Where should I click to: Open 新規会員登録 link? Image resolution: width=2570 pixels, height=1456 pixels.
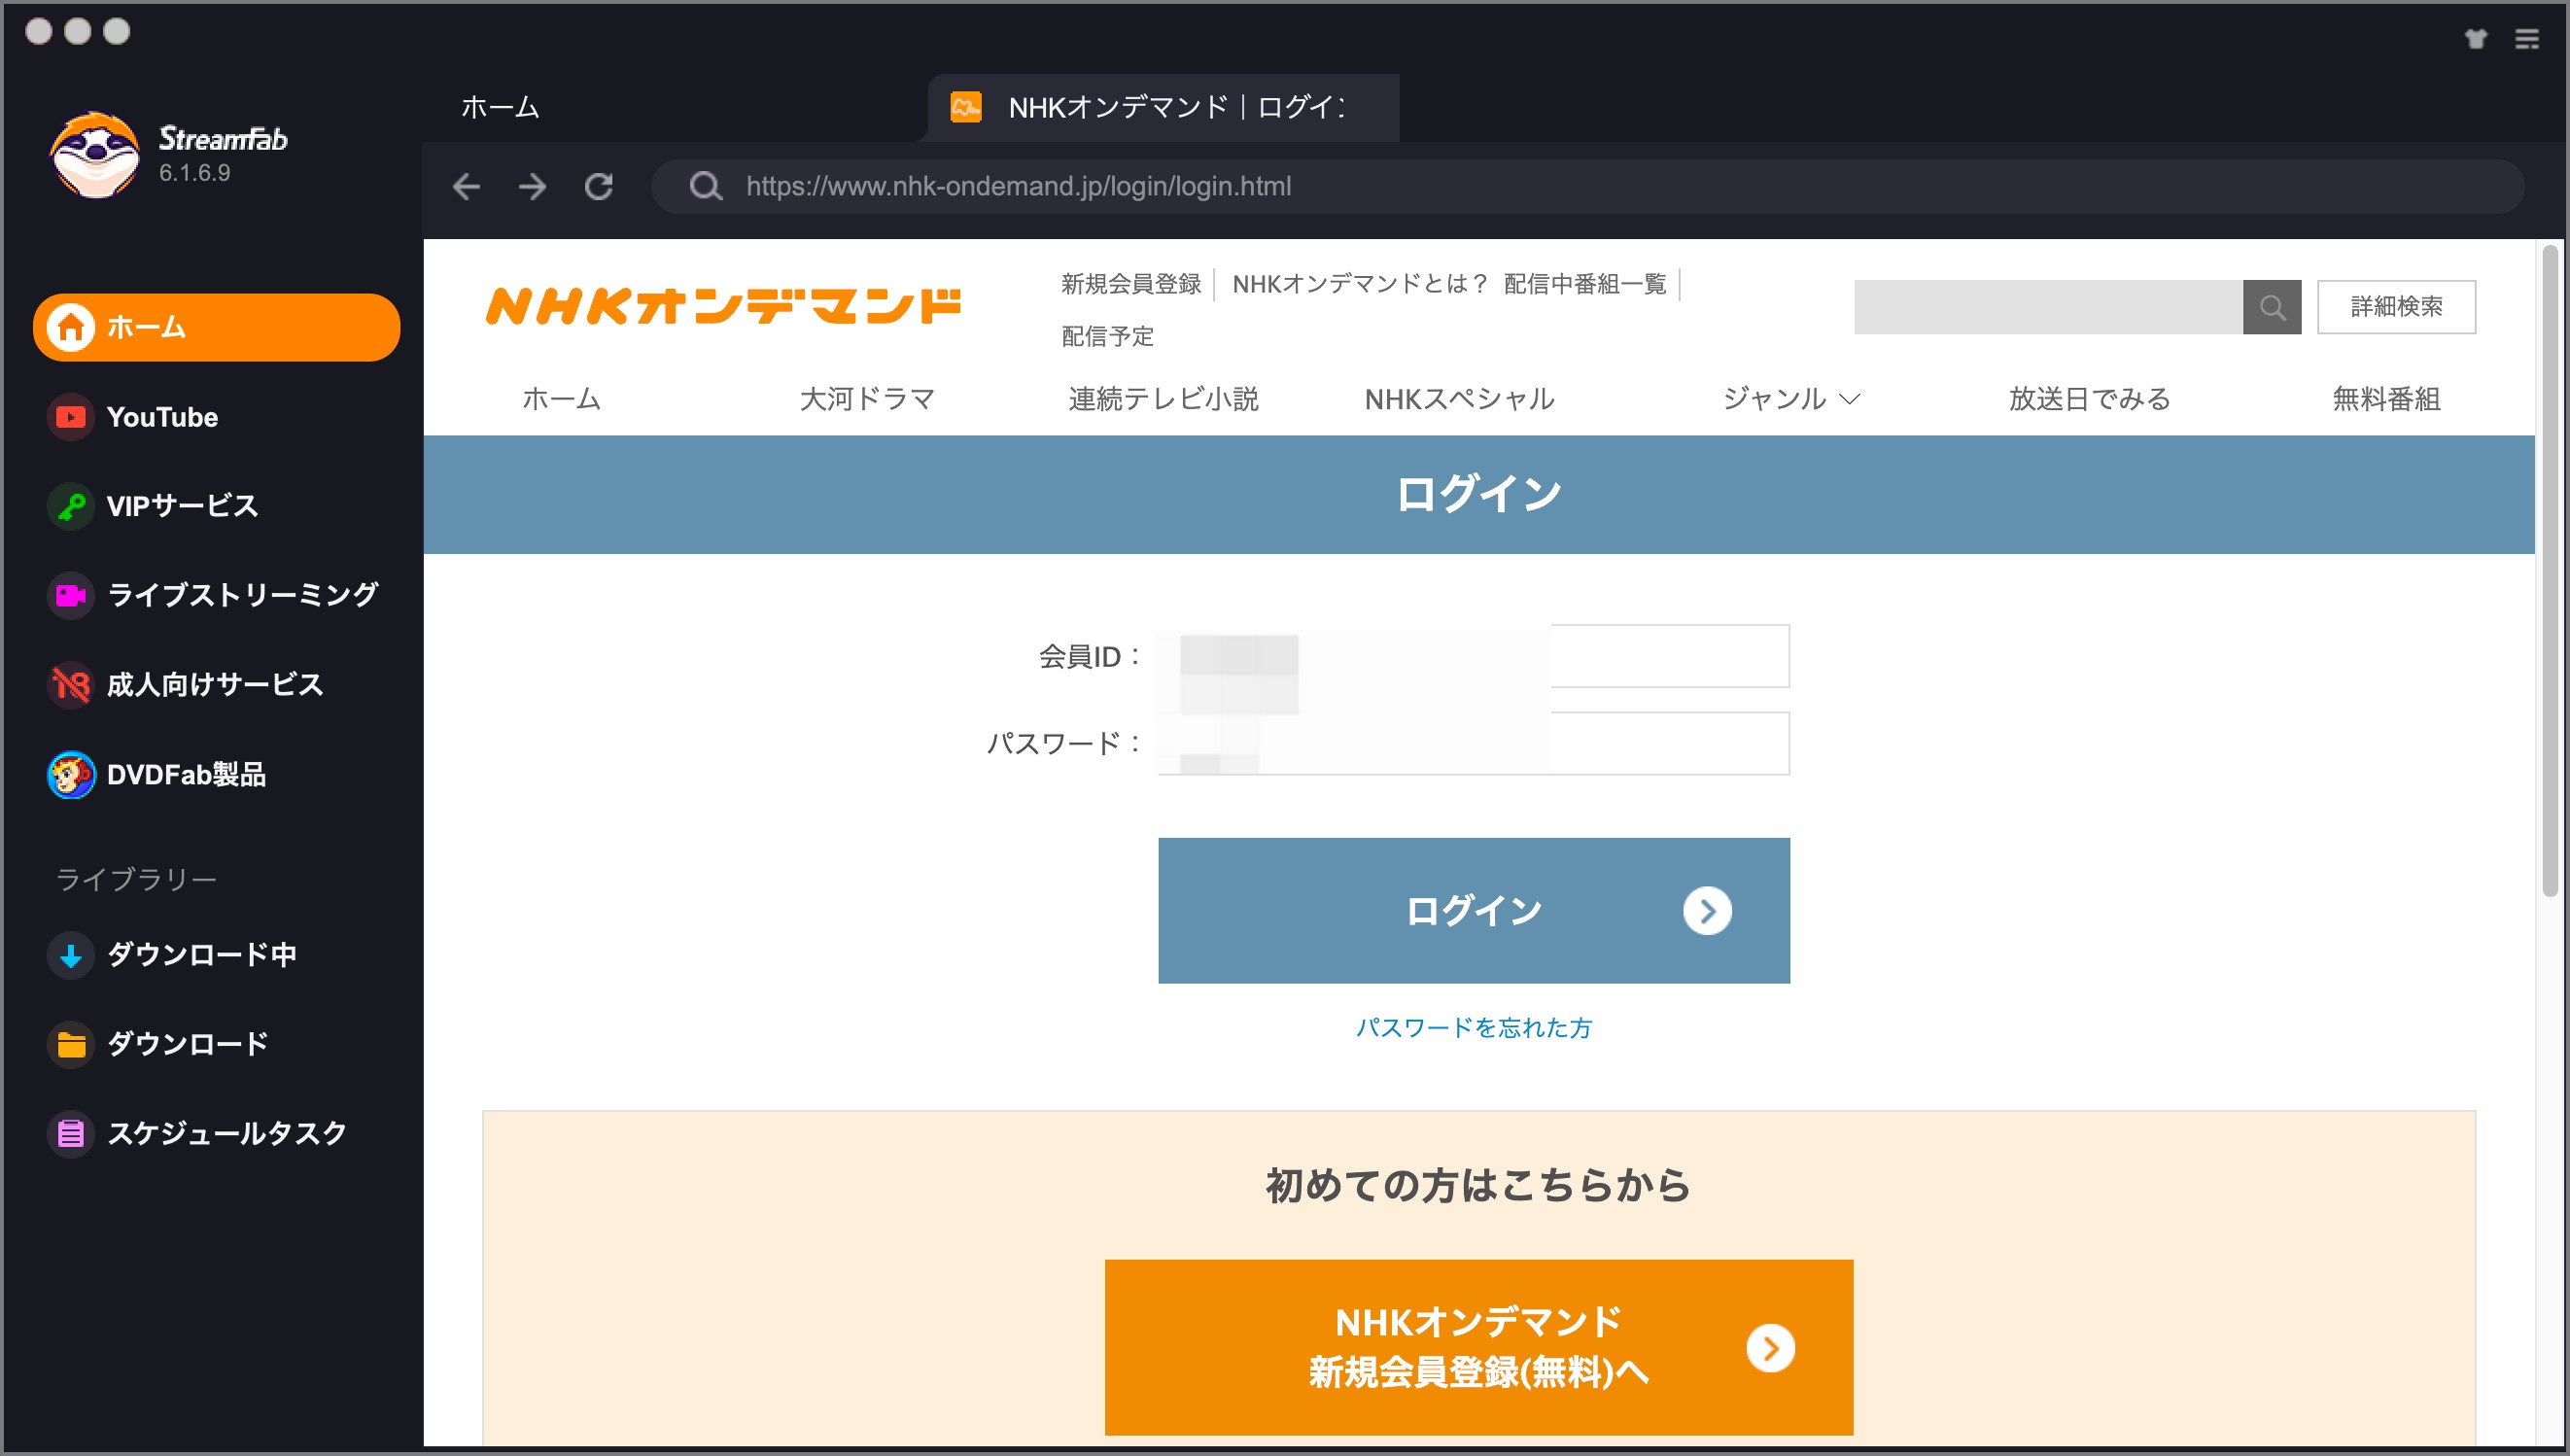coord(1131,284)
